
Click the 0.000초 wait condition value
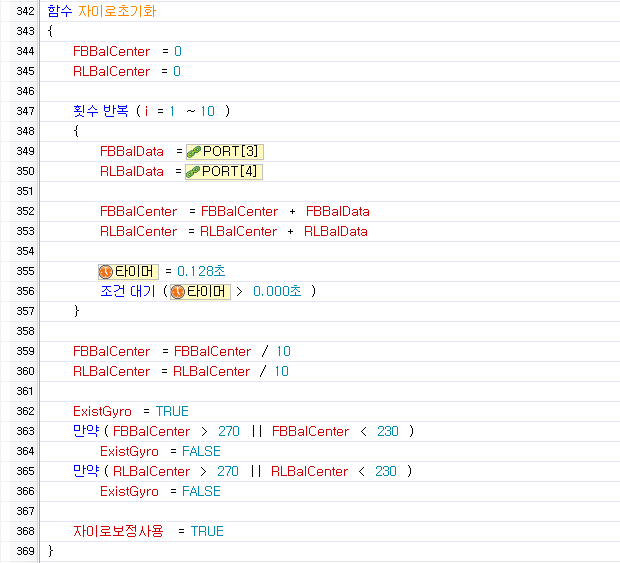[280, 291]
